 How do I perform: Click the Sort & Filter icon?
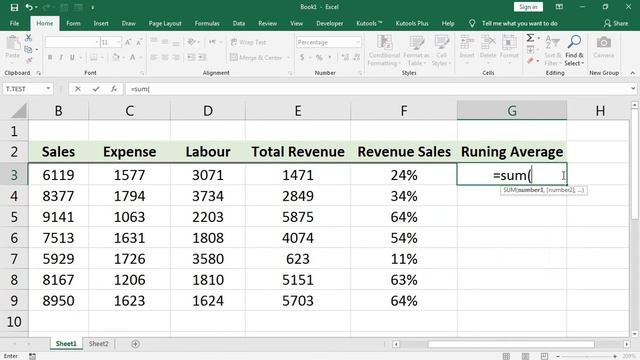pos(552,42)
